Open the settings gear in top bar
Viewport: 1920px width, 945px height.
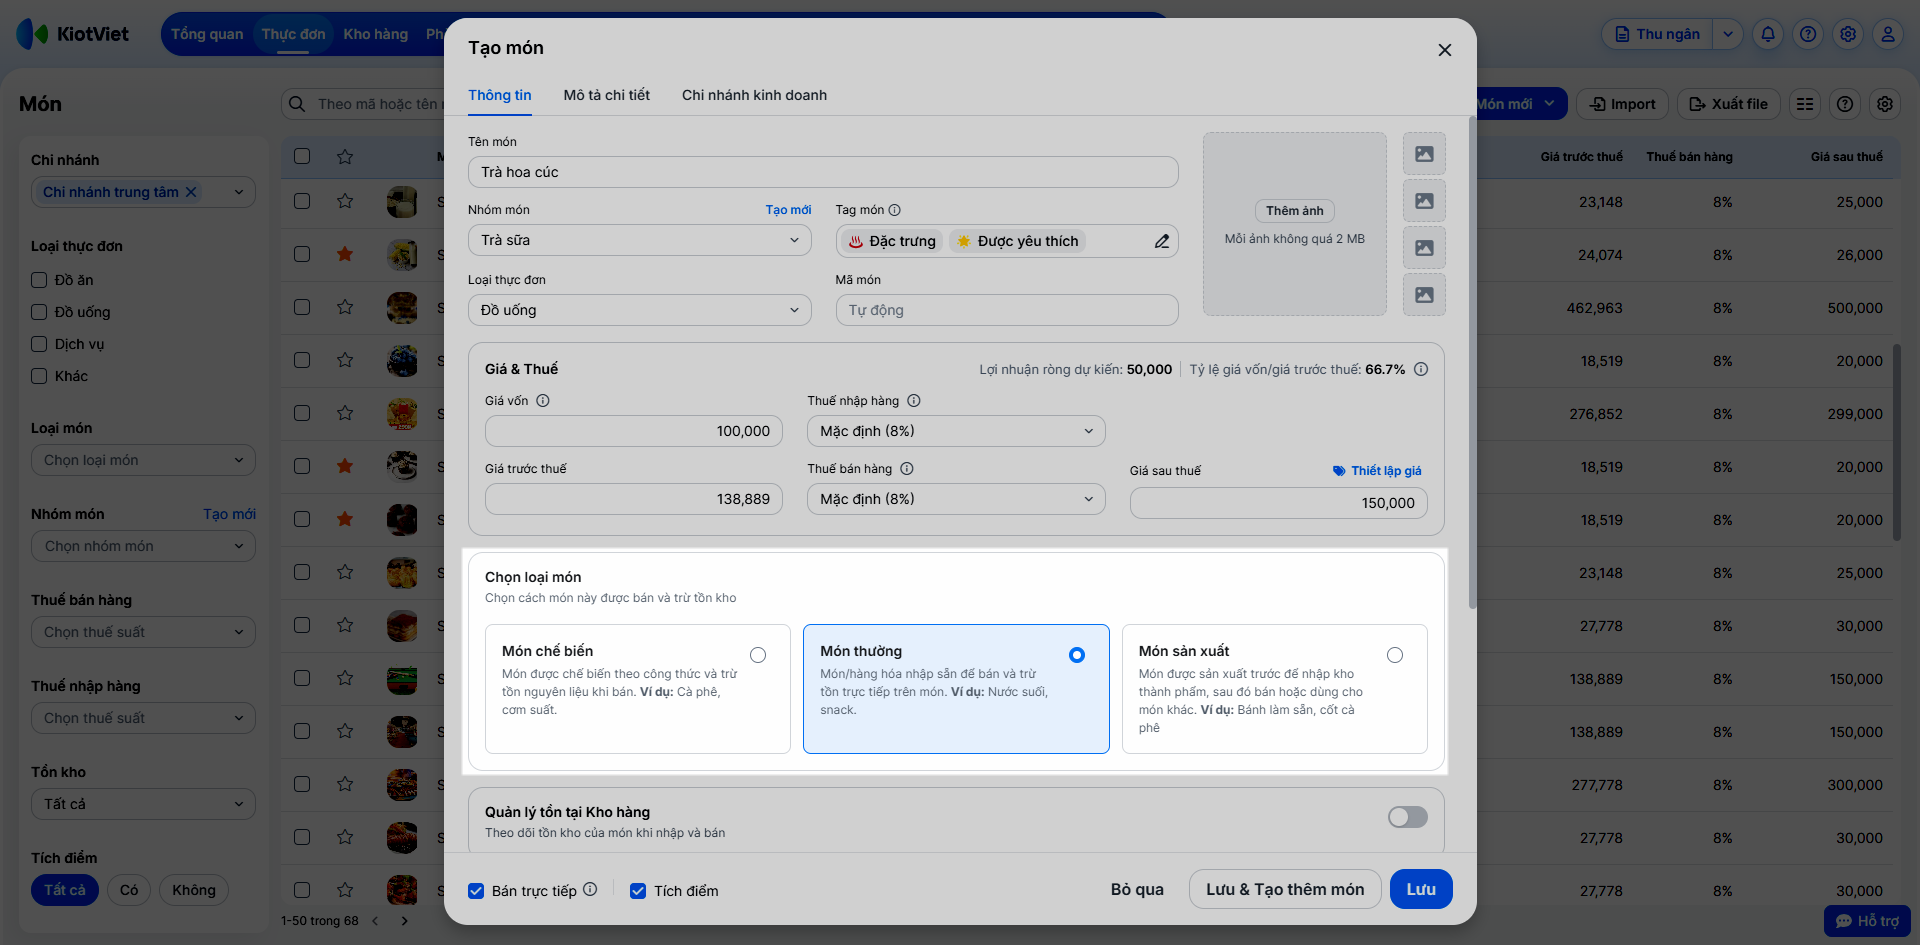click(x=1848, y=34)
